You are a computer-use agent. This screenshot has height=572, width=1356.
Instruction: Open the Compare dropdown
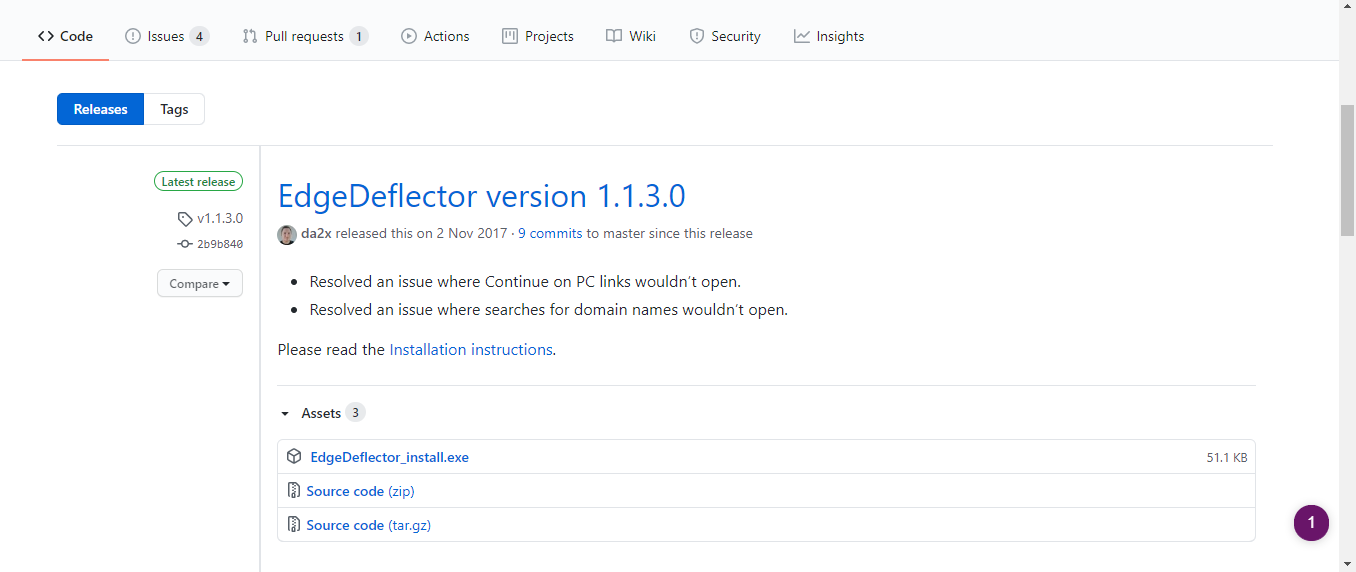[x=200, y=283]
